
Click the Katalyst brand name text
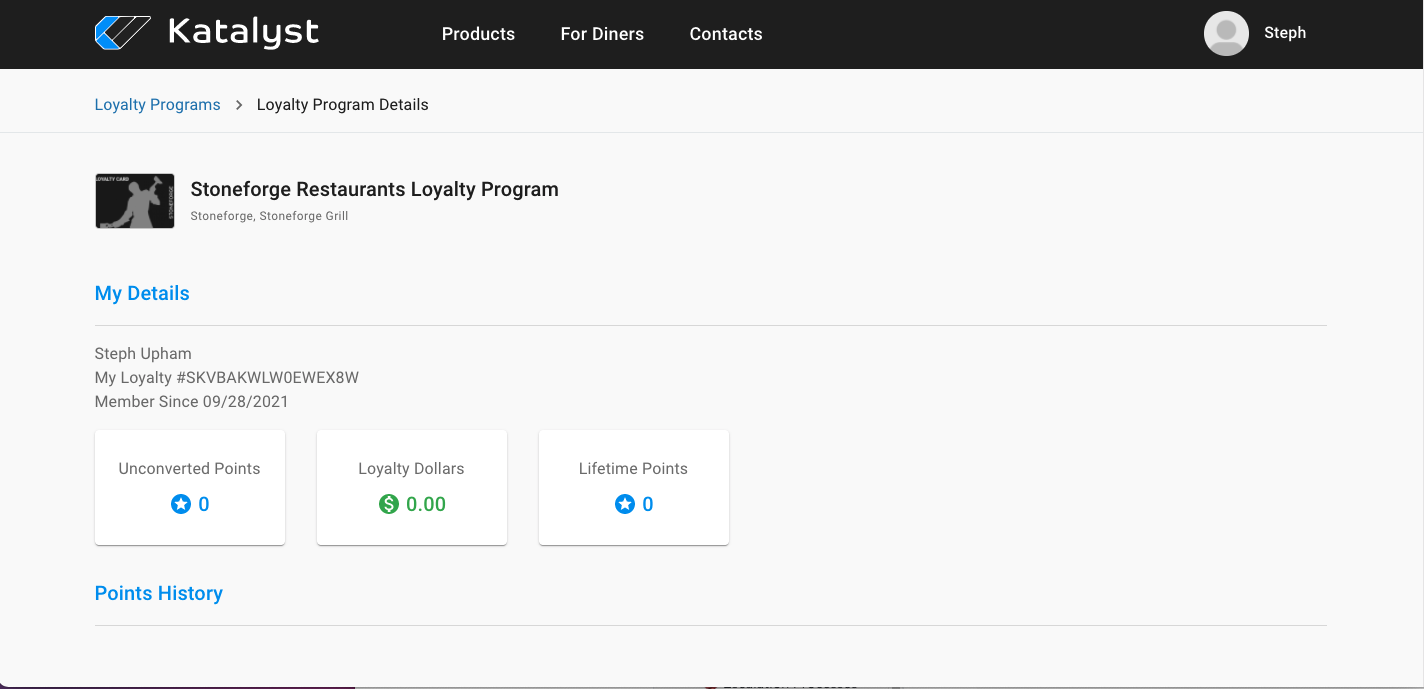[x=243, y=33]
